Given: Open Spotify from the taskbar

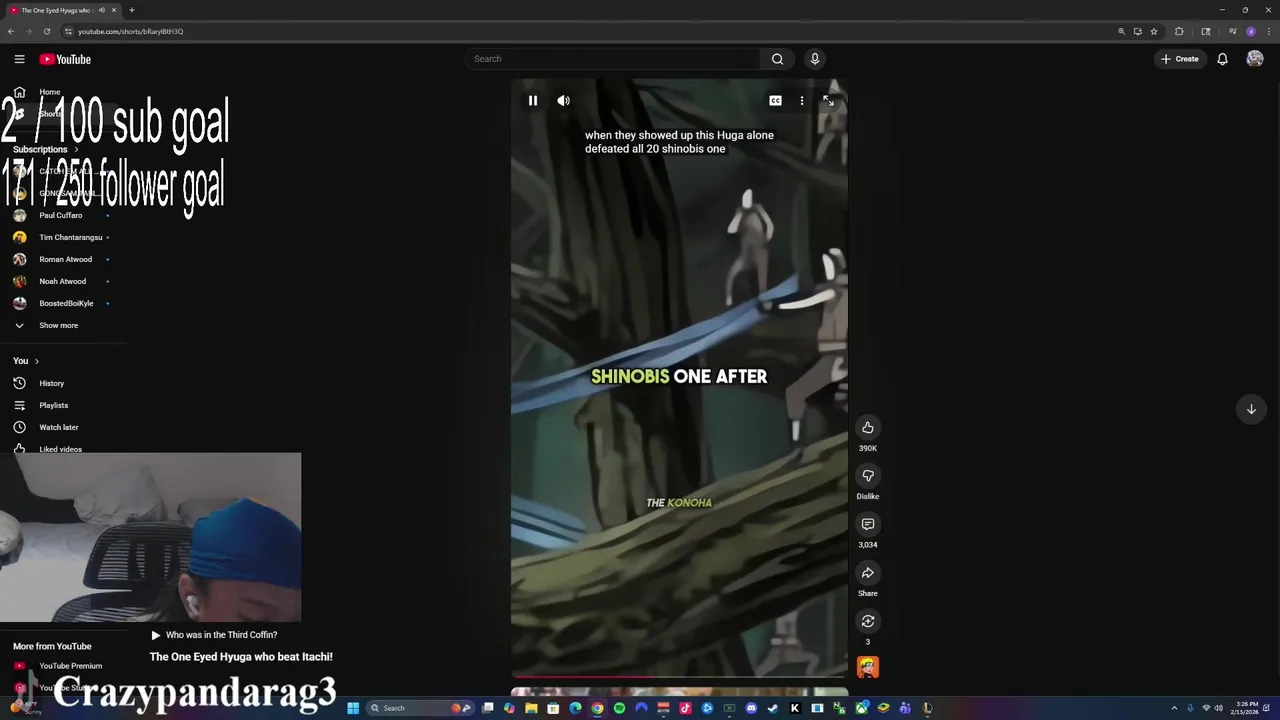Looking at the screenshot, I should 619,708.
